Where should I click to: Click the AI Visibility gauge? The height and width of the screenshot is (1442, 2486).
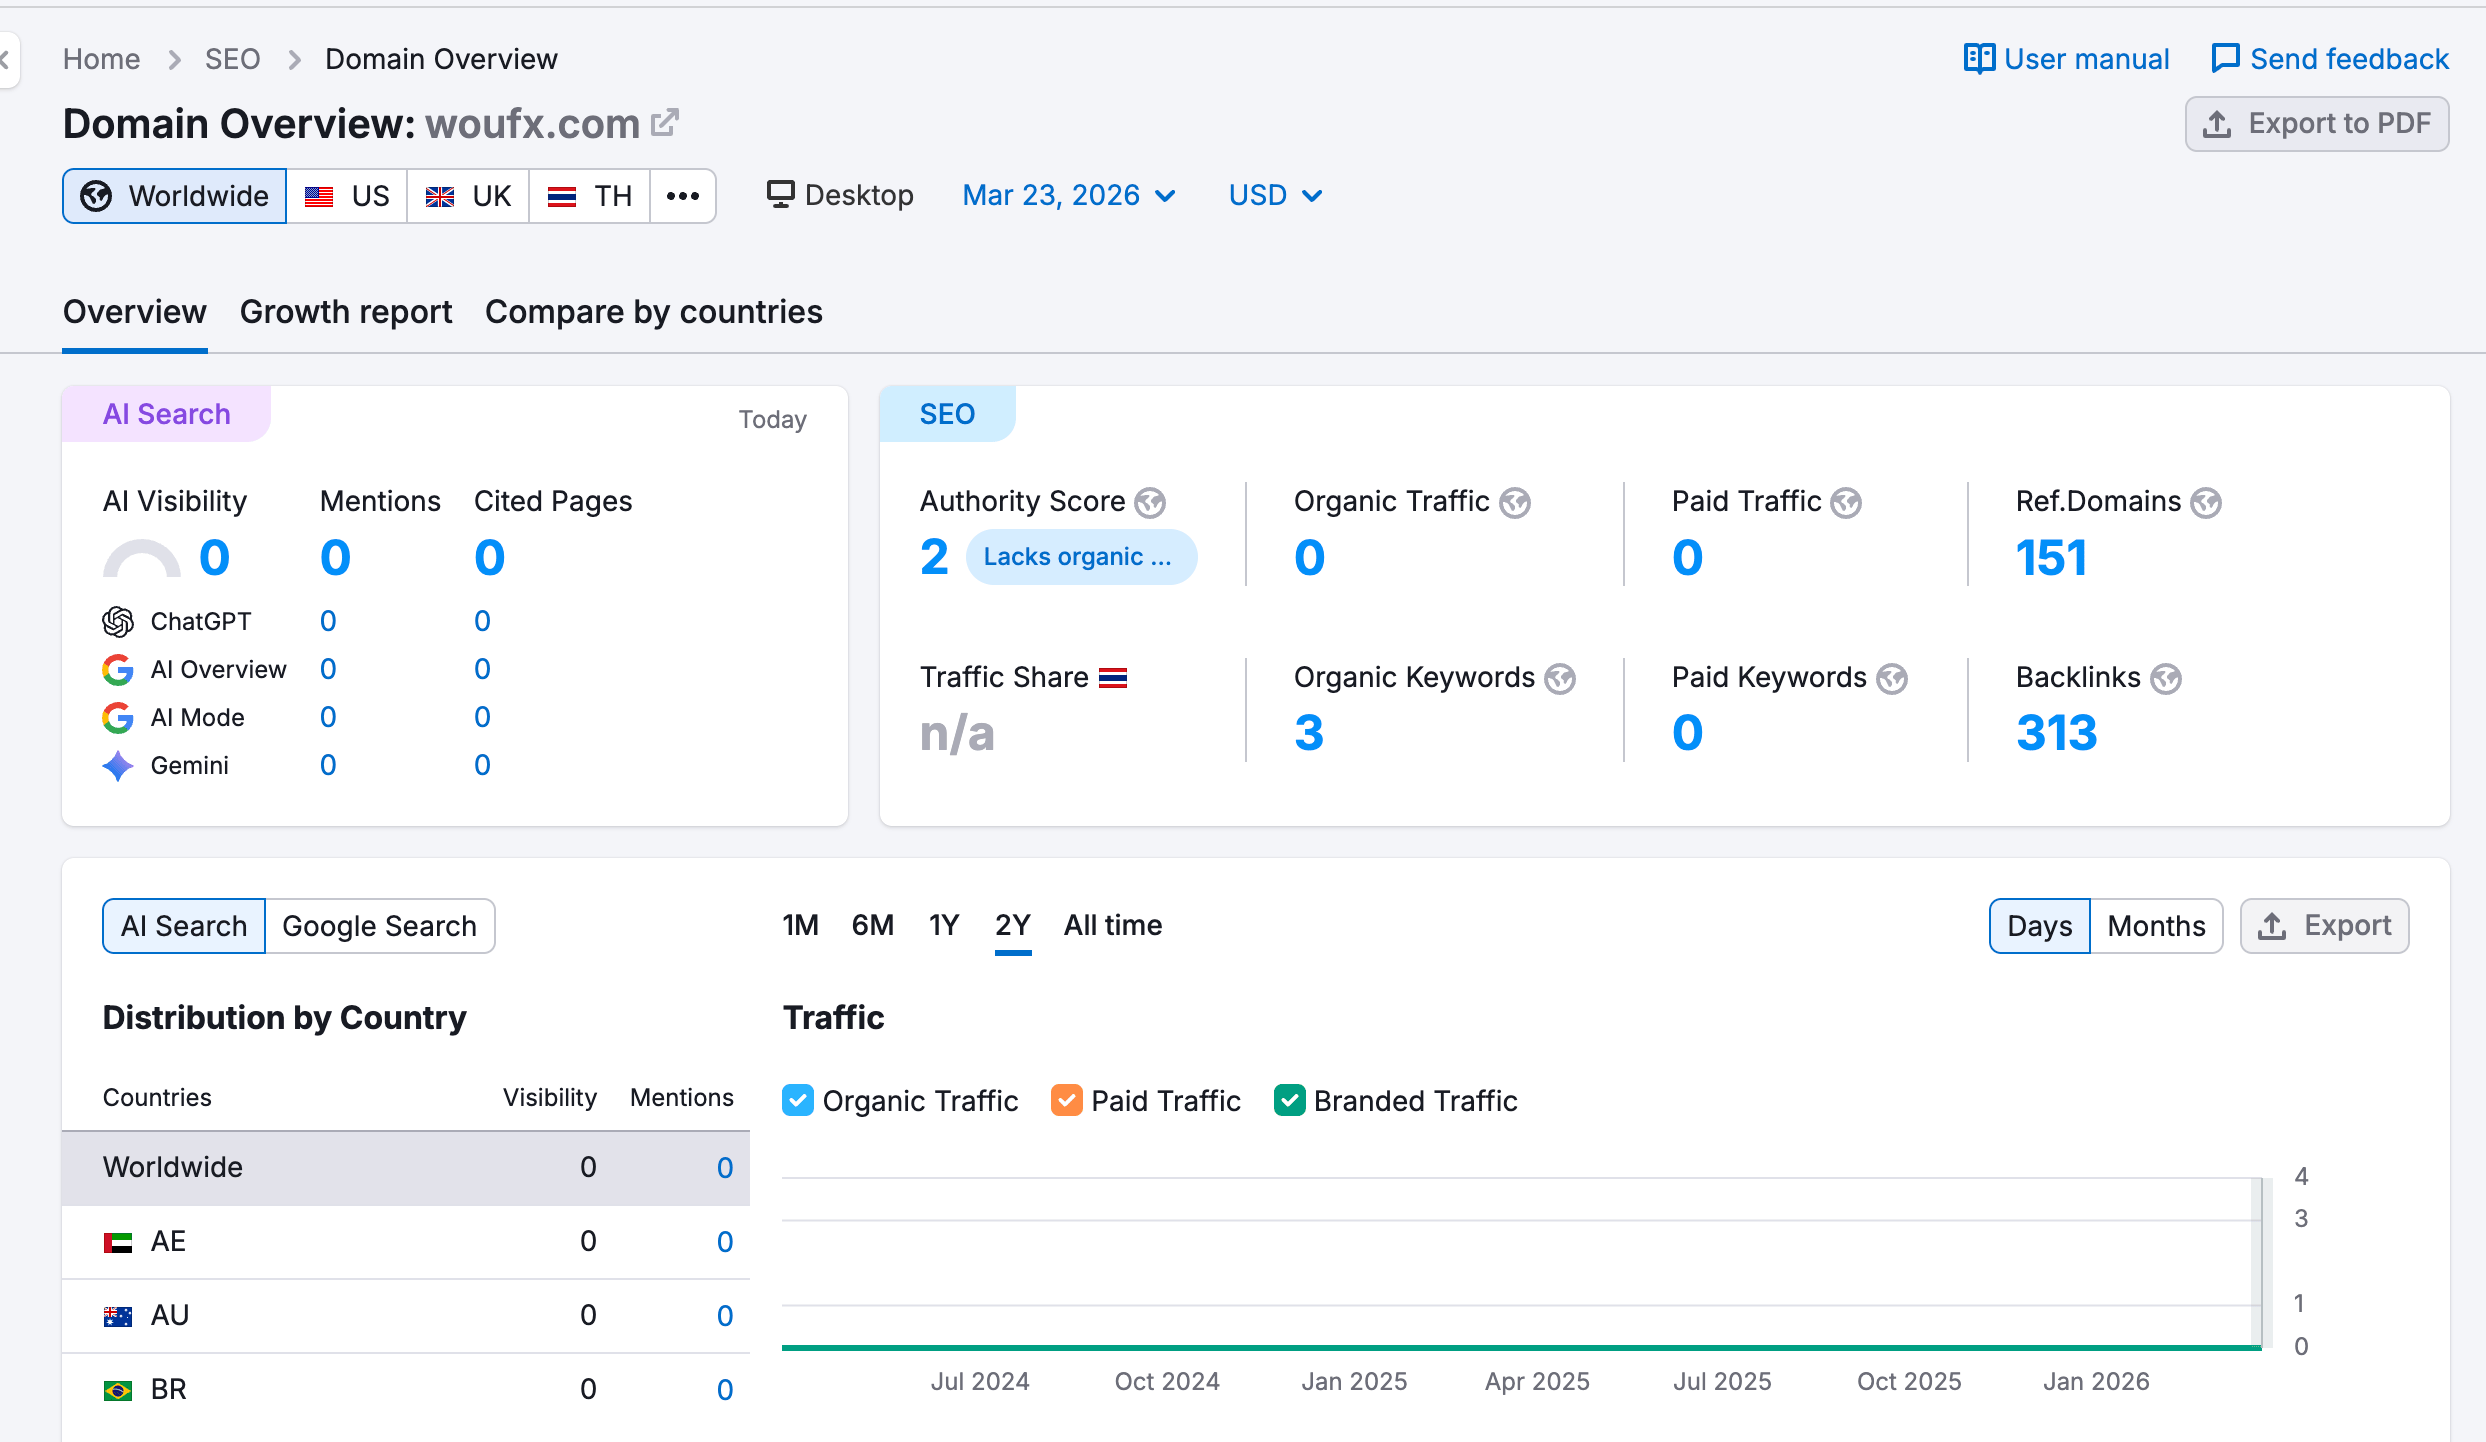point(142,558)
